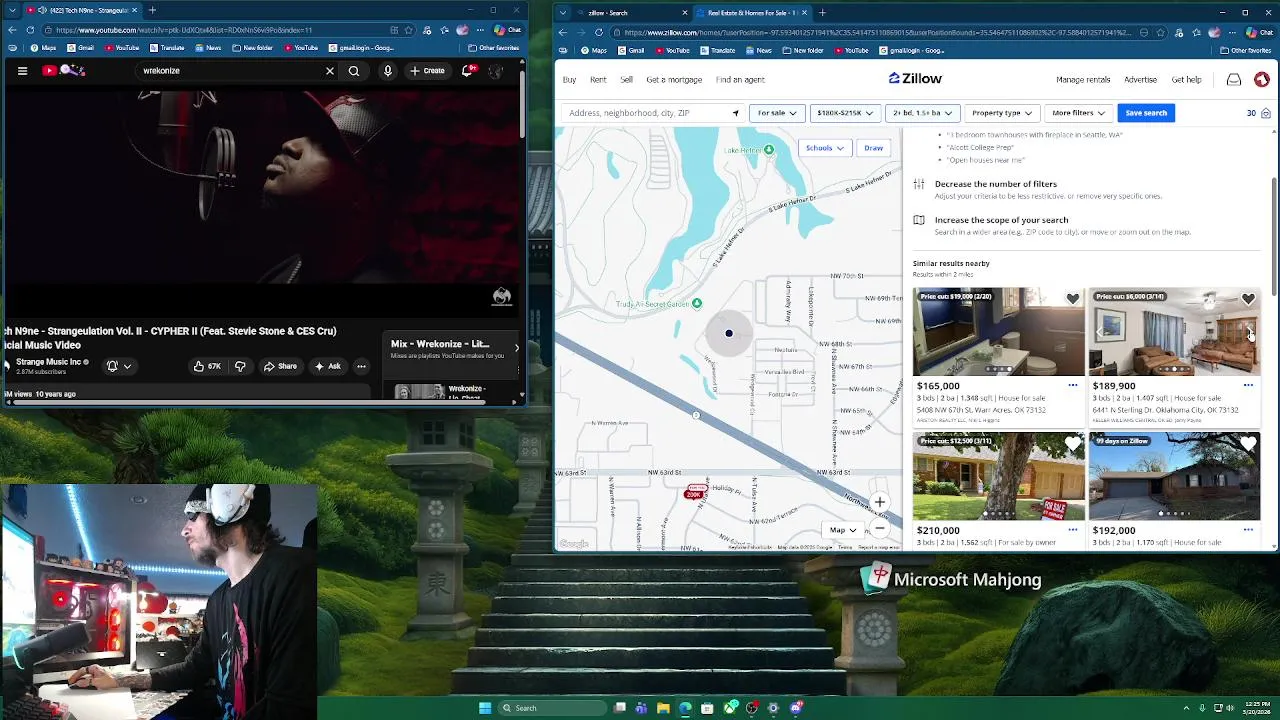Clear the YouTube search box text
The image size is (1280, 720).
(x=329, y=71)
